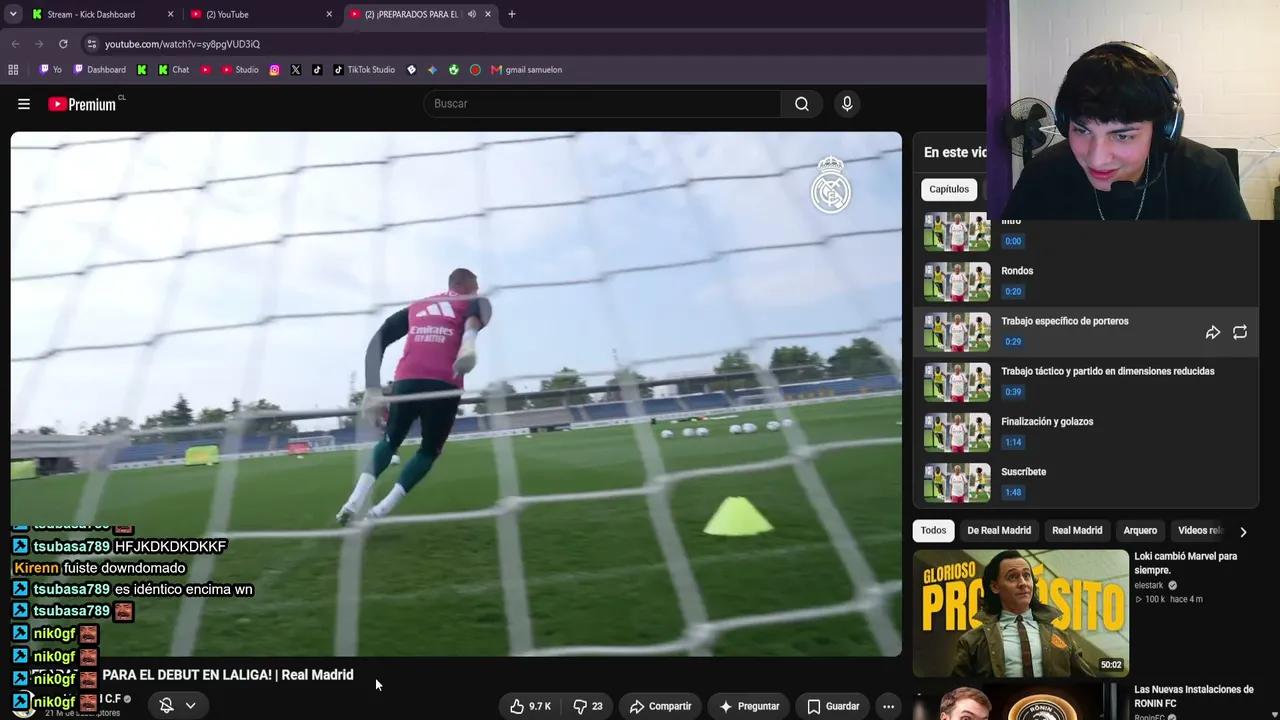Like the video with thumbs up
This screenshot has width=1280, height=720.
[x=530, y=706]
